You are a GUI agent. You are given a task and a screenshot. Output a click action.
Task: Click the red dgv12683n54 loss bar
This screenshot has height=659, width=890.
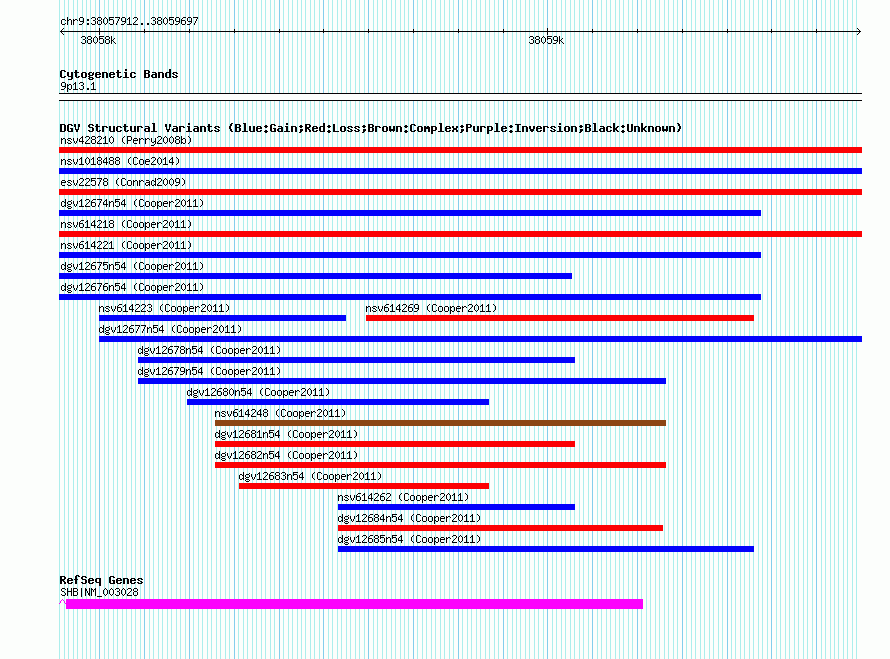tap(364, 486)
